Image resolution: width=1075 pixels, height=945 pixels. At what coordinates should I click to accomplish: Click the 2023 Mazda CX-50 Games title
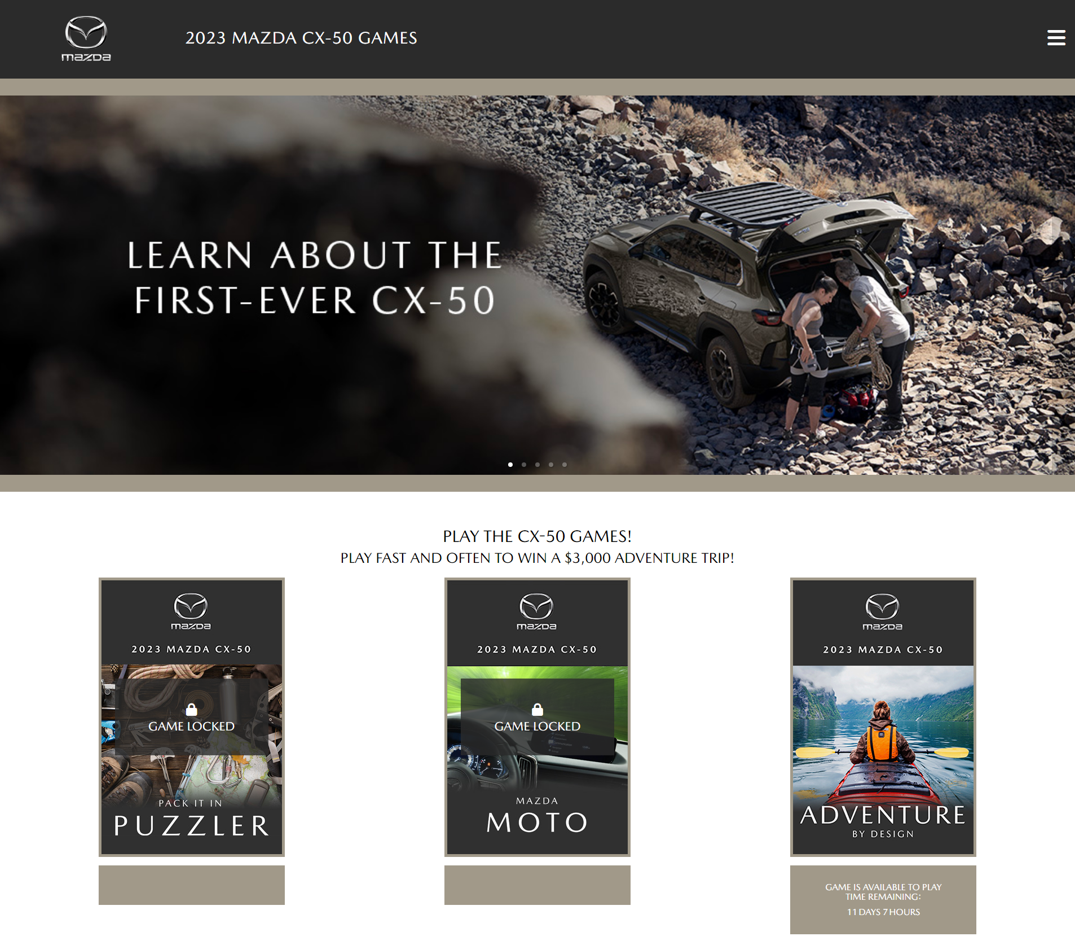click(301, 38)
